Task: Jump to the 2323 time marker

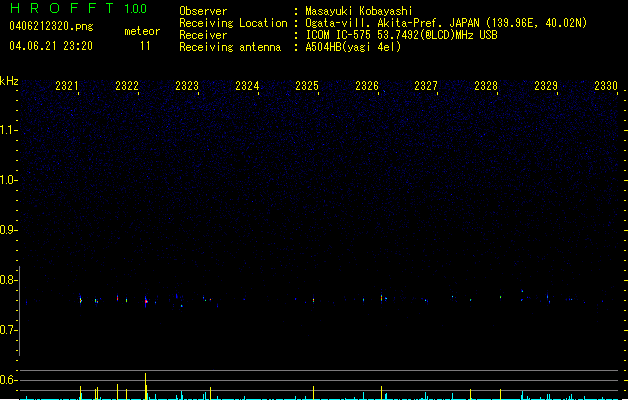Action: point(187,87)
